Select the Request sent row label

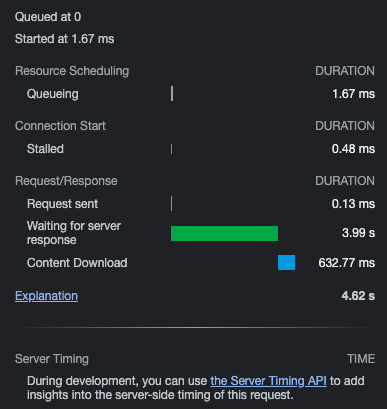point(62,204)
